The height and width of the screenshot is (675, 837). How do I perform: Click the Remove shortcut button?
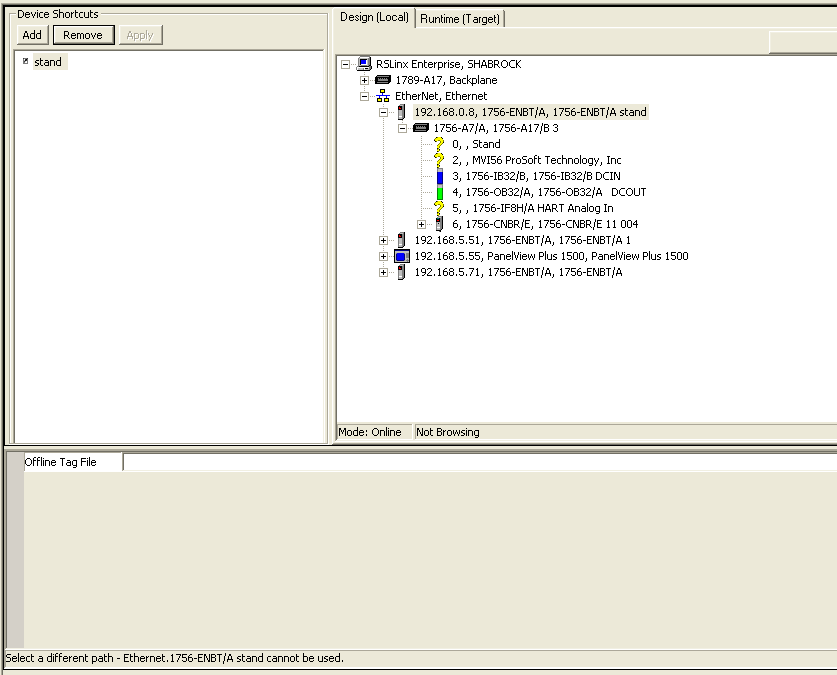point(83,35)
